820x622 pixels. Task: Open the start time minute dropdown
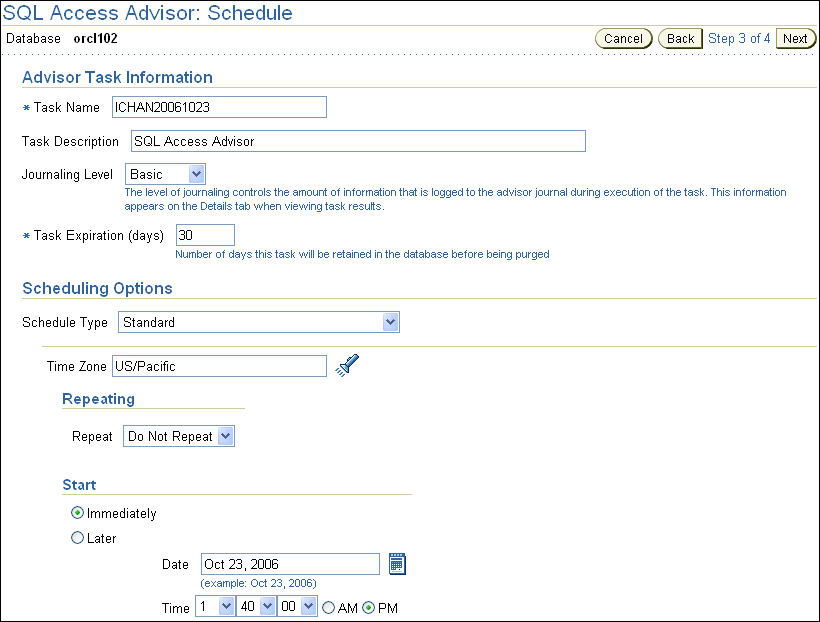[x=255, y=607]
